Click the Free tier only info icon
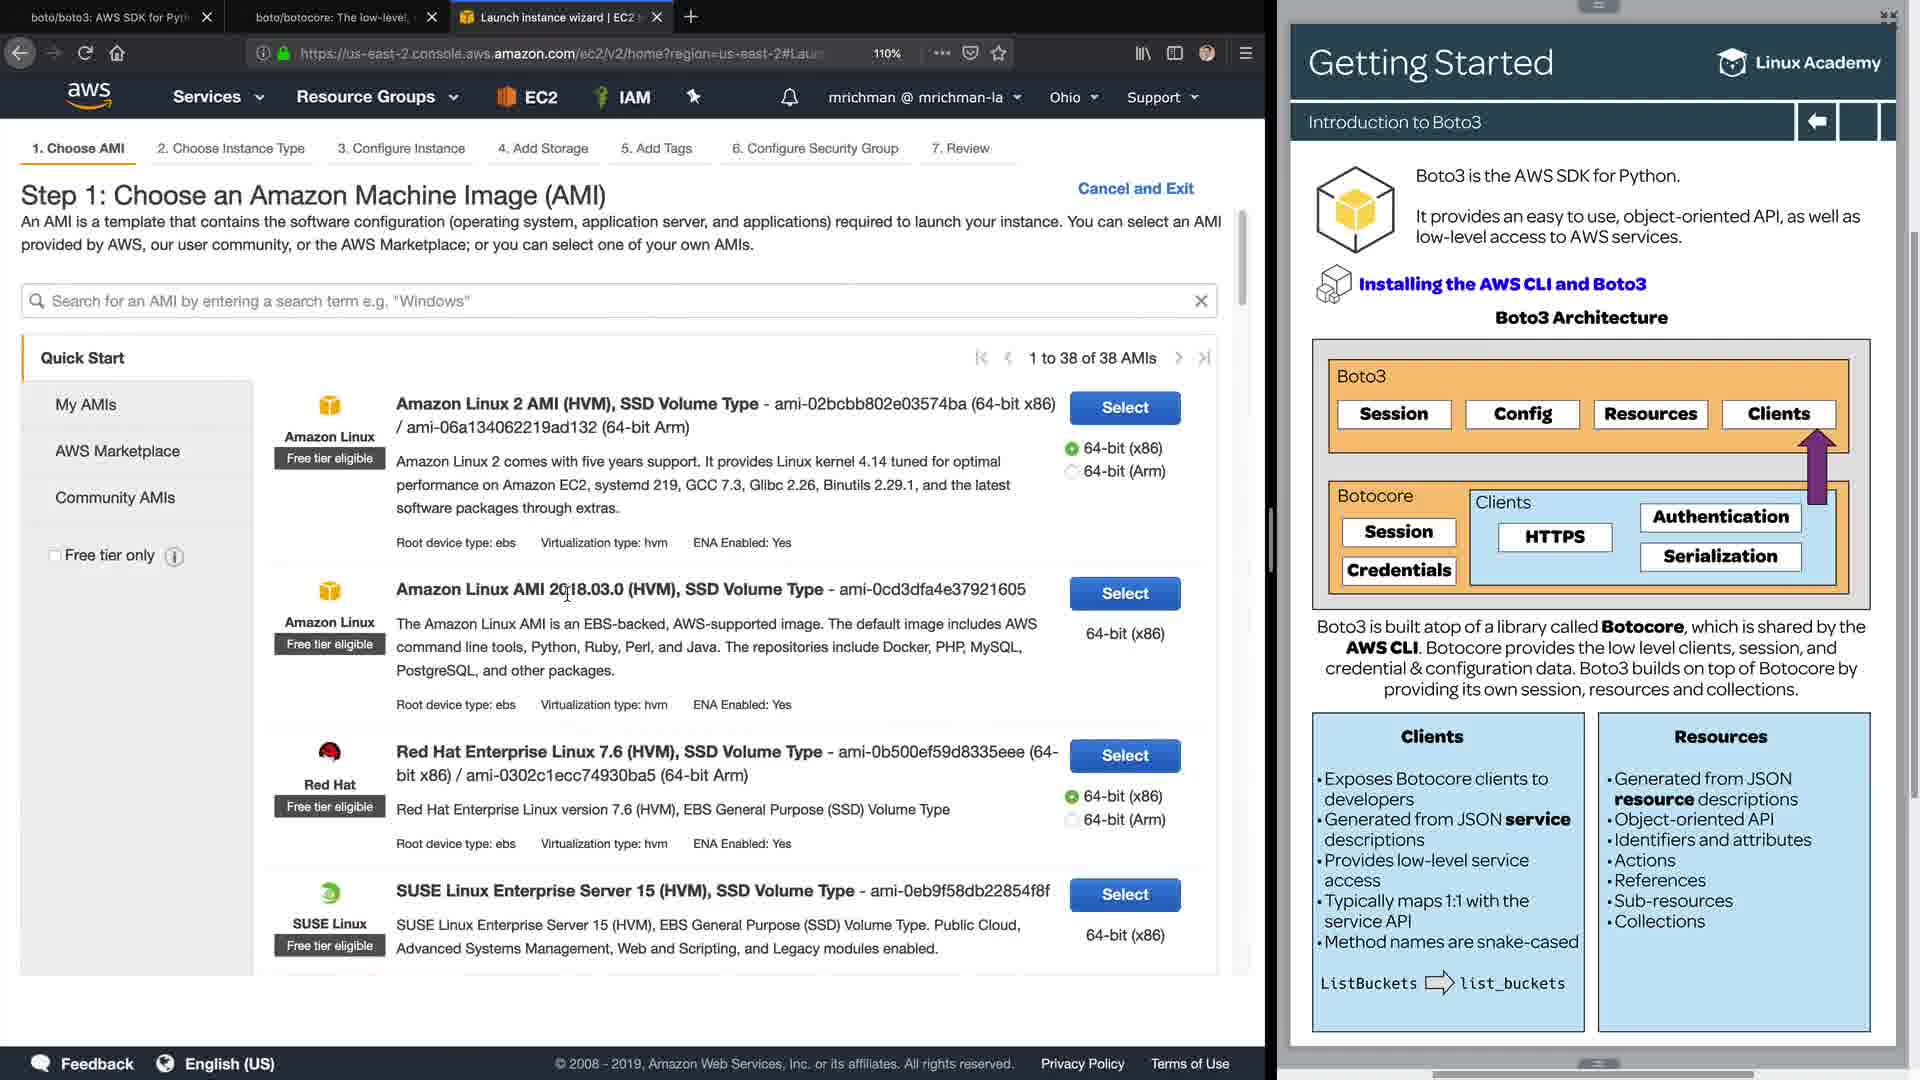 click(174, 557)
